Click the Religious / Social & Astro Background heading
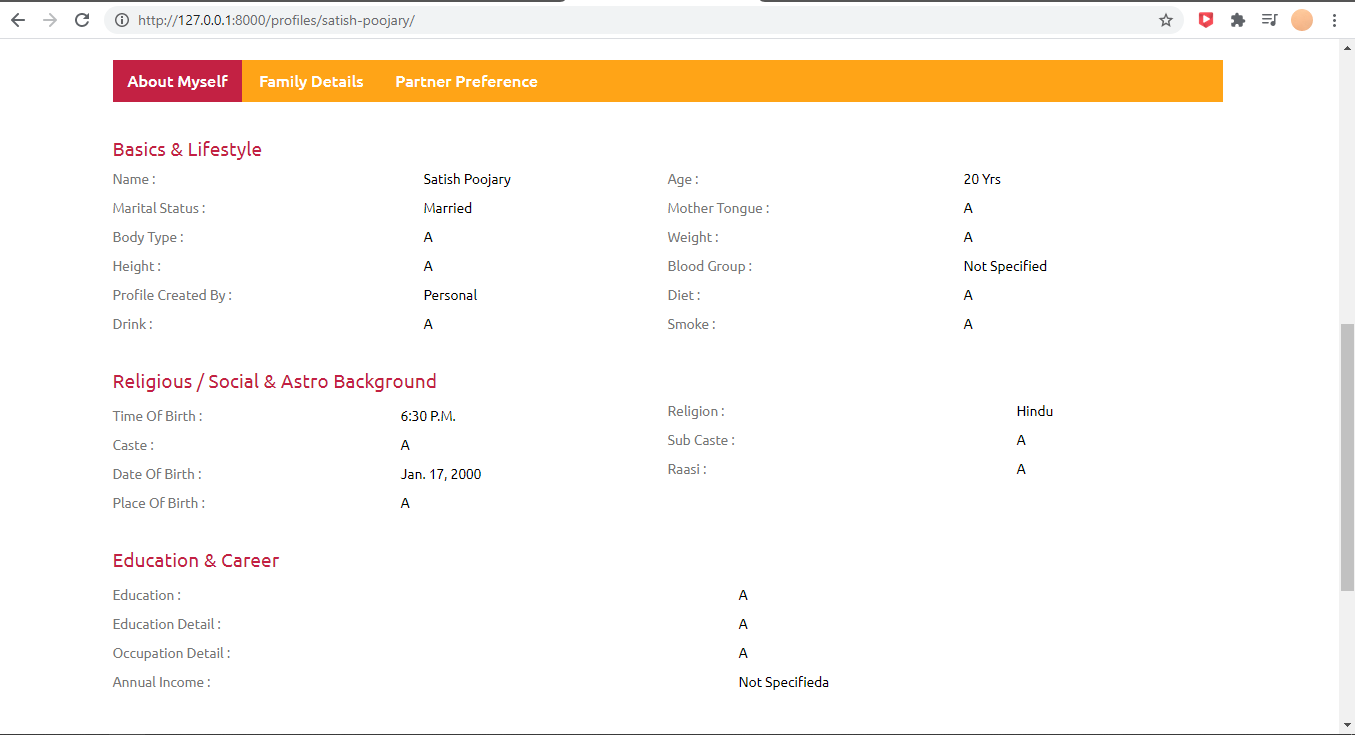The height and width of the screenshot is (735, 1355). (274, 381)
